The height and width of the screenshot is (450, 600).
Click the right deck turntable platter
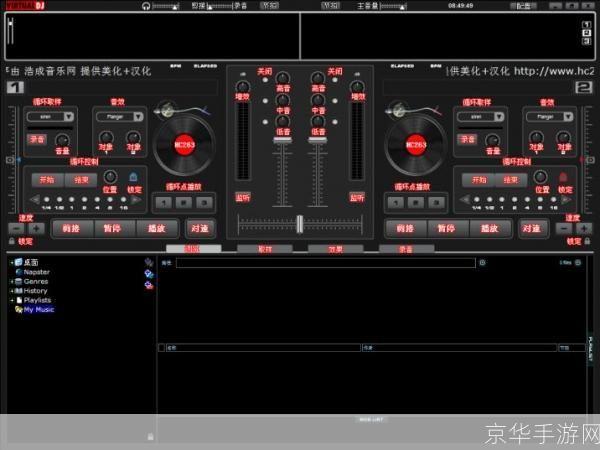pyautogui.click(x=416, y=145)
